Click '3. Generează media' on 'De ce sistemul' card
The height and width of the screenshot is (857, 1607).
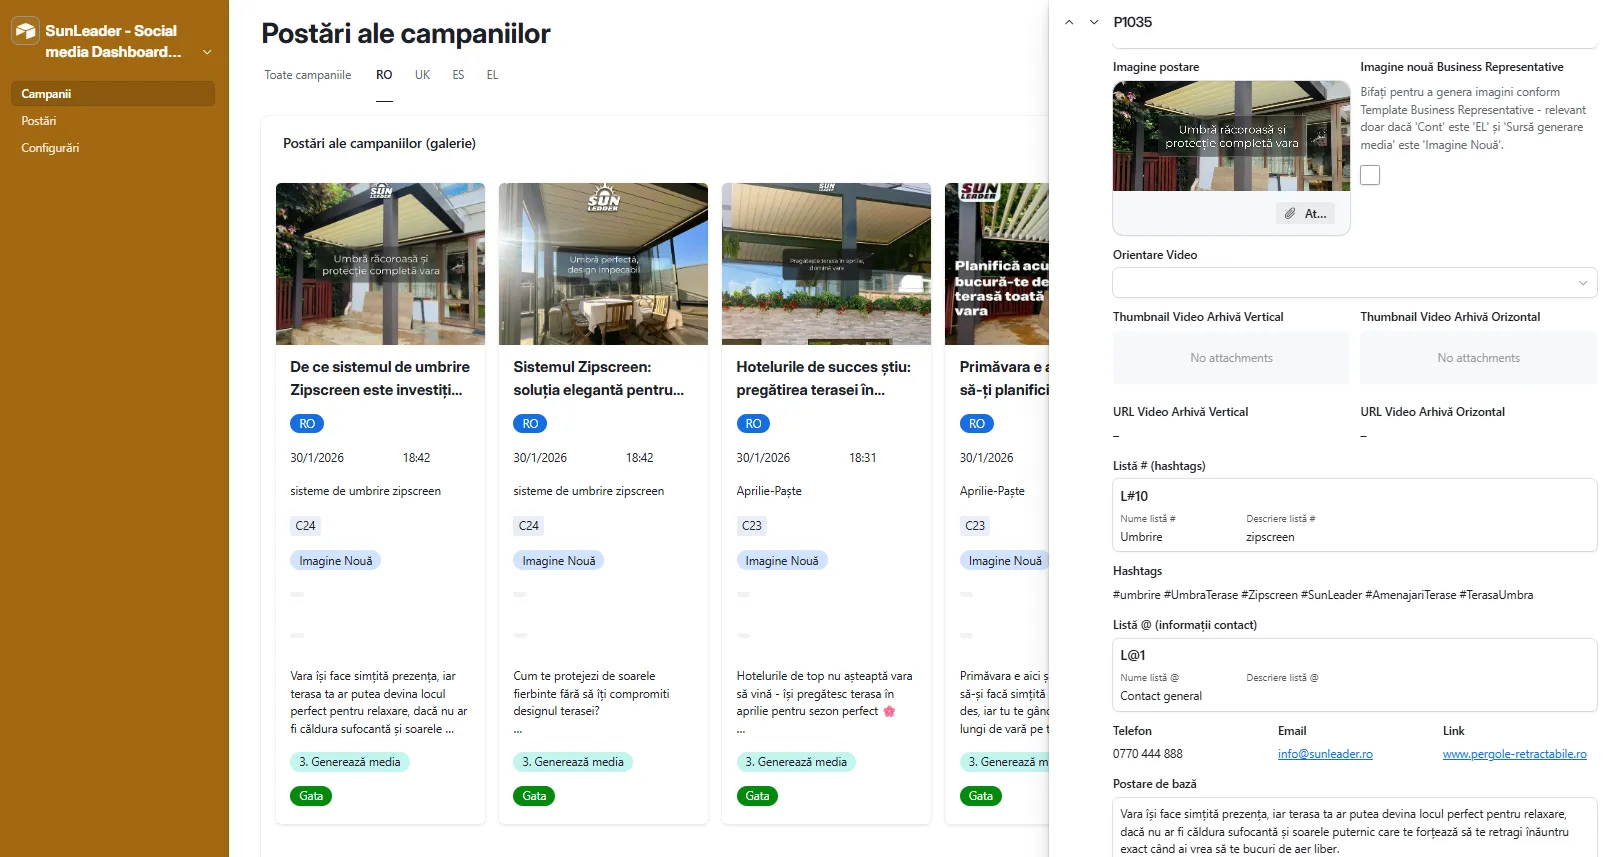350,762
